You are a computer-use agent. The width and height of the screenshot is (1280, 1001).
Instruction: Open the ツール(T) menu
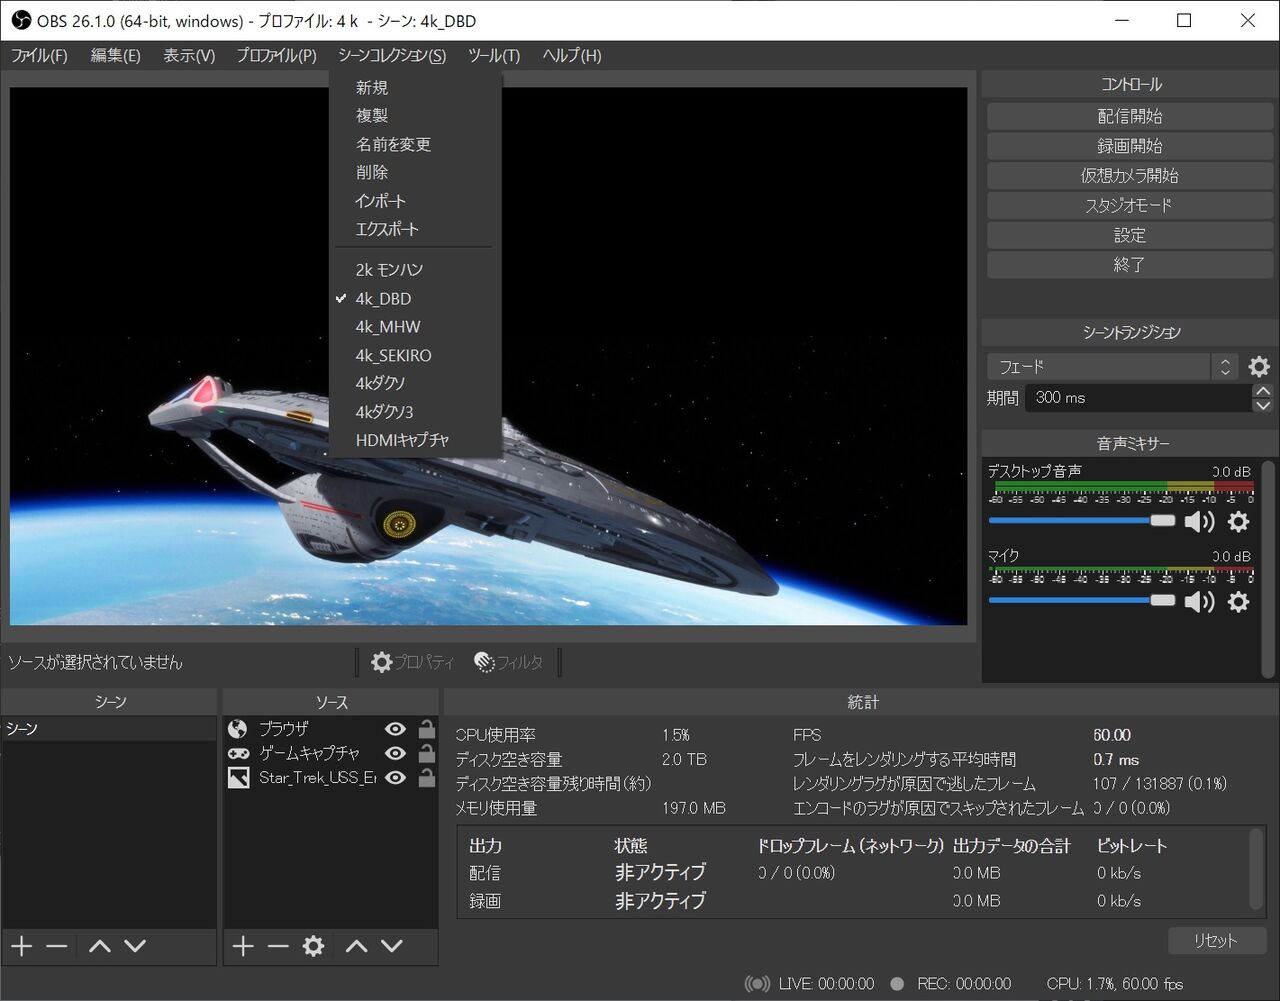click(494, 56)
